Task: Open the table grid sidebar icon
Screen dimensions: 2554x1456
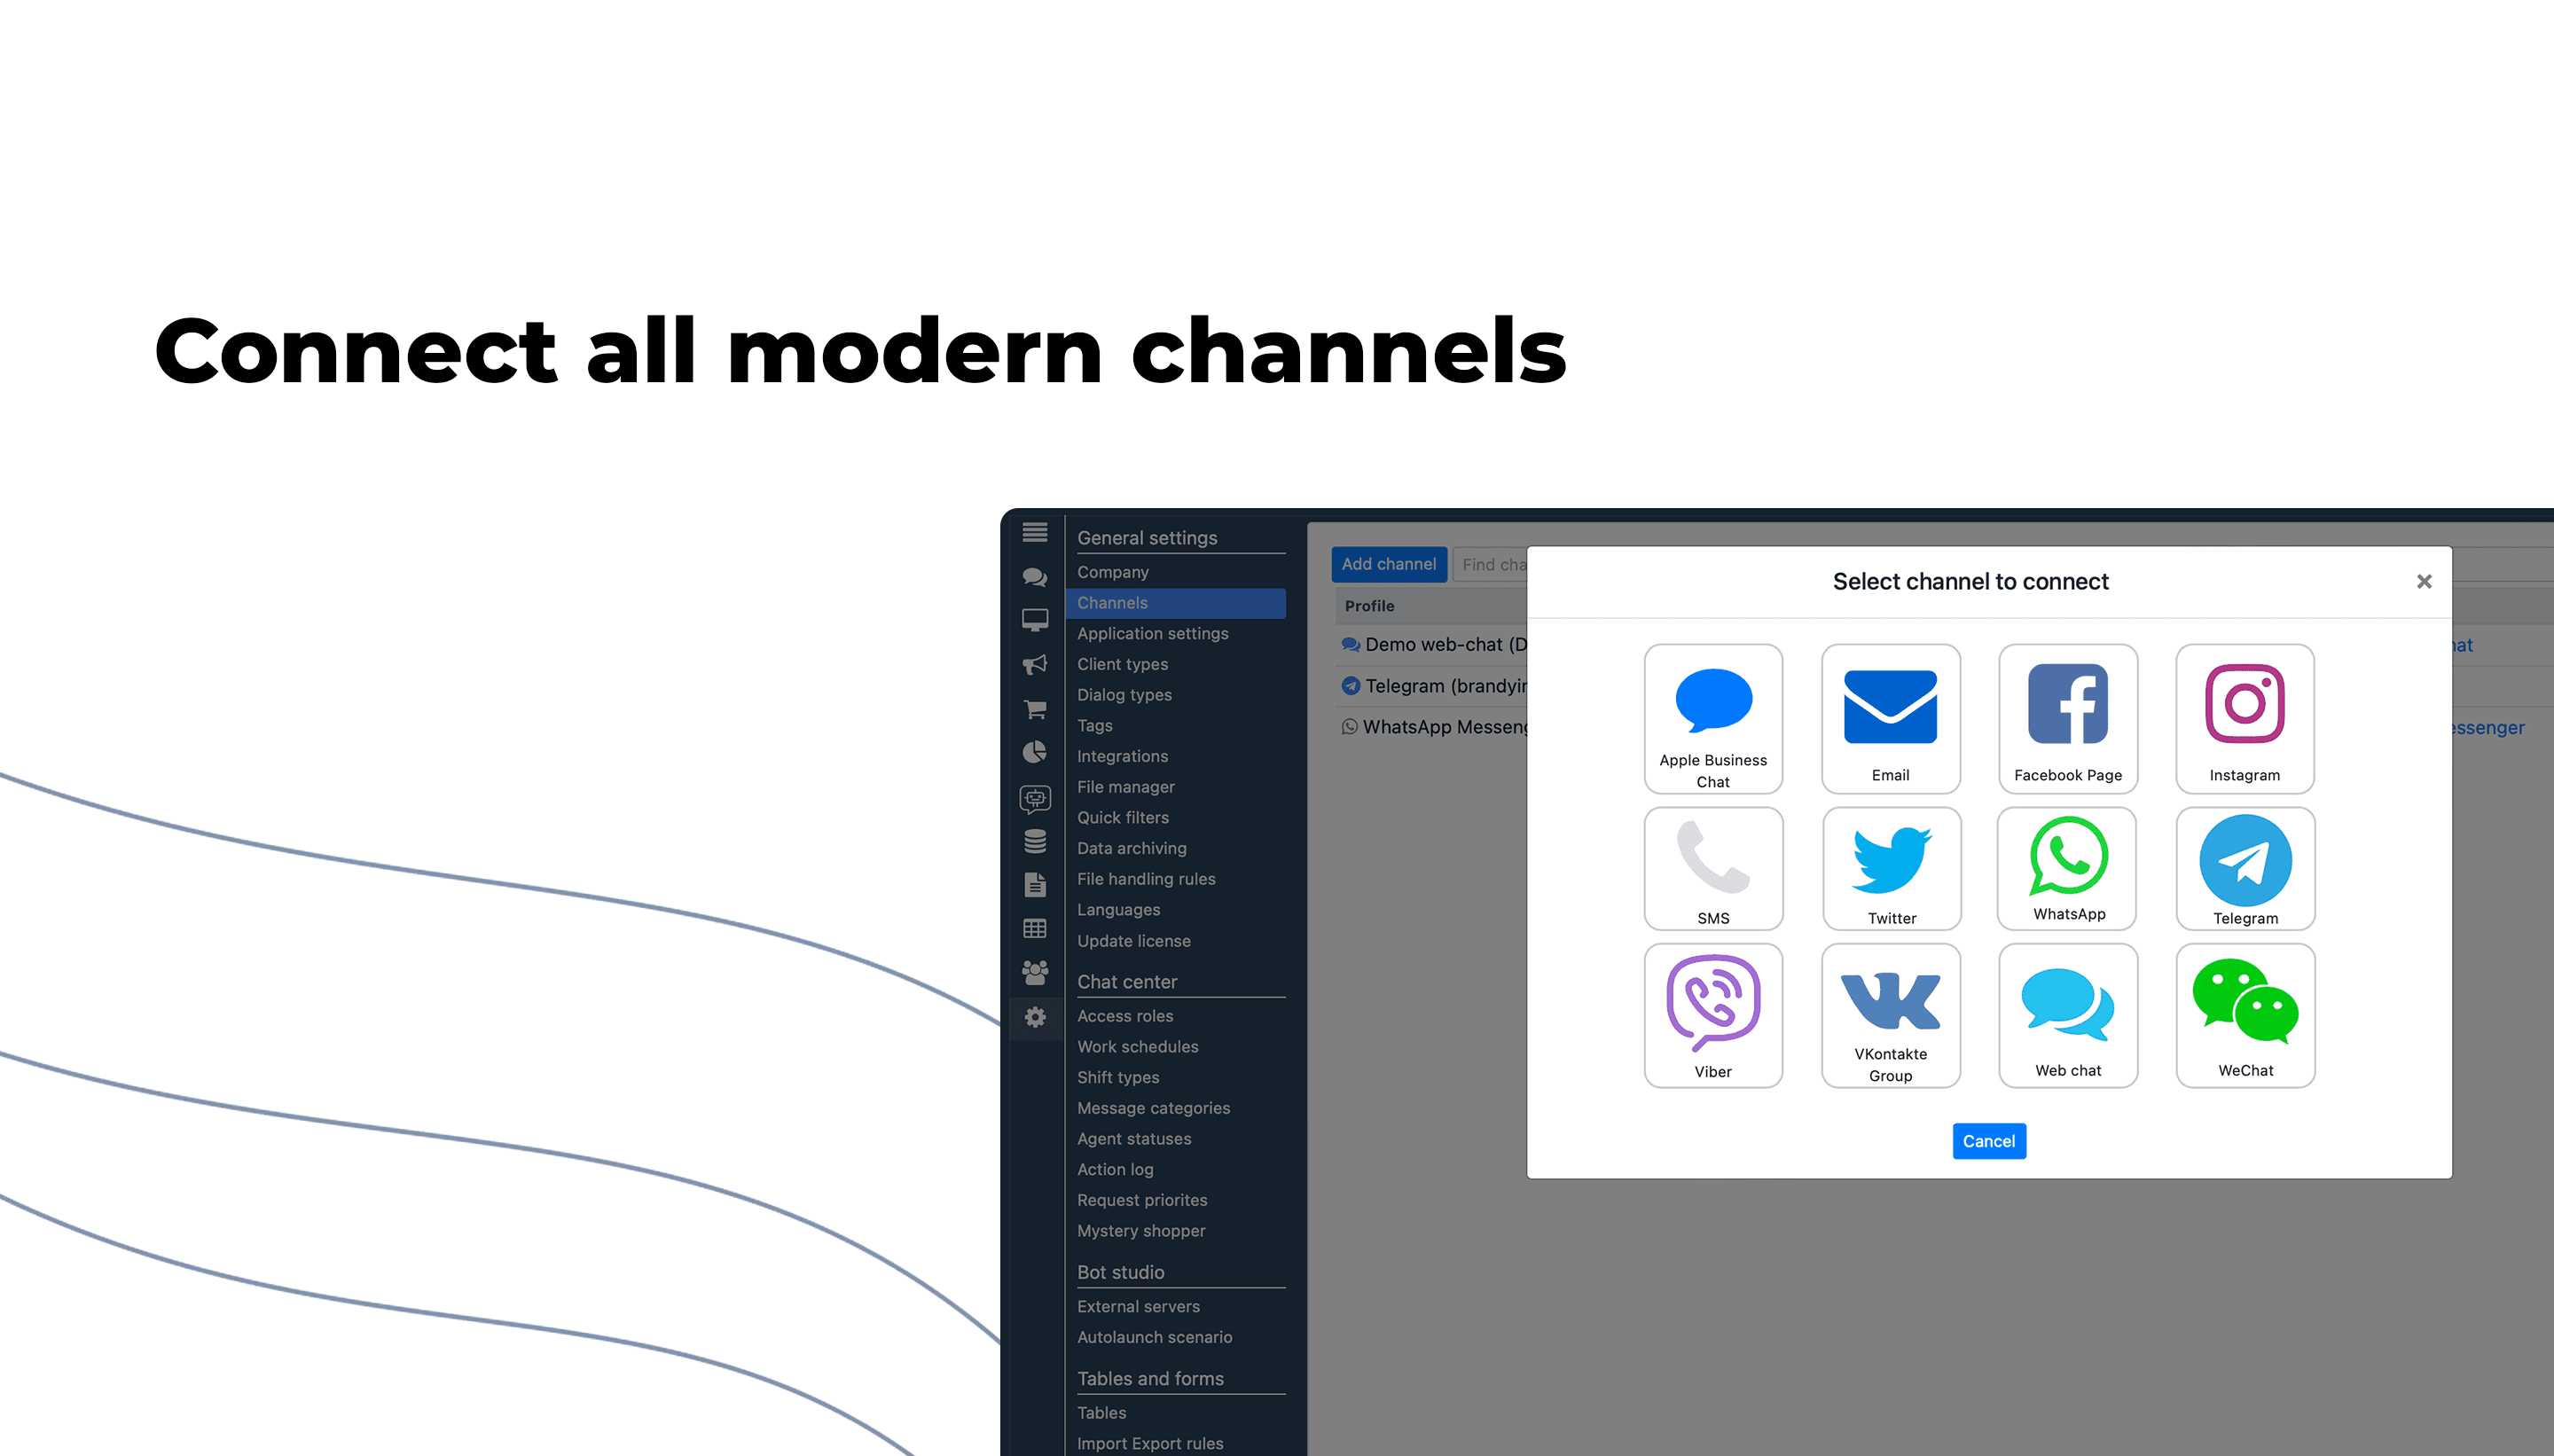Action: [1035, 929]
